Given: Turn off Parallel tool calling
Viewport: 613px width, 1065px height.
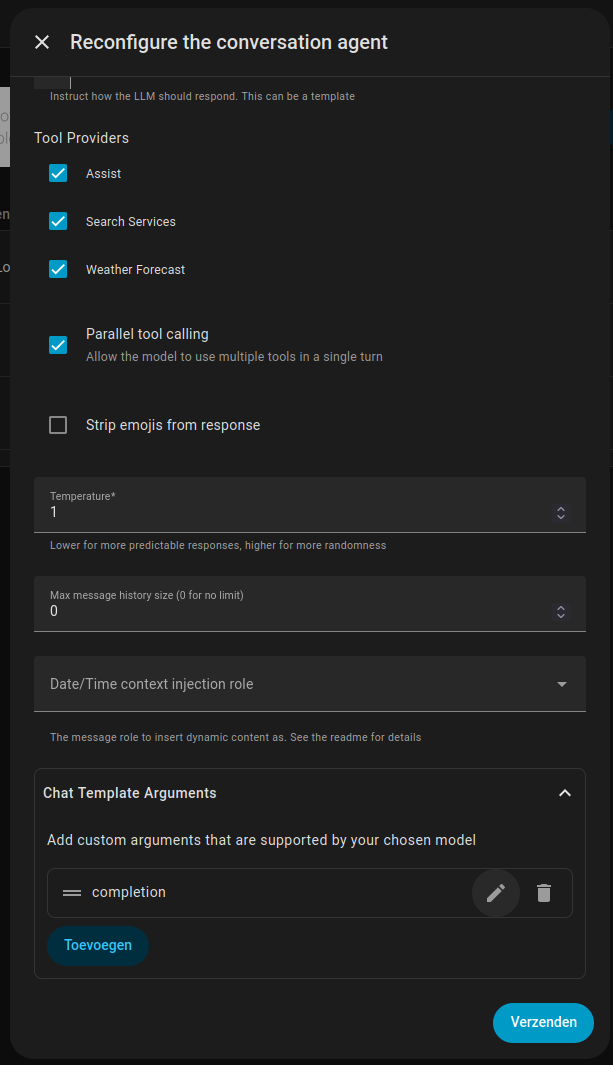Looking at the screenshot, I should point(58,345).
